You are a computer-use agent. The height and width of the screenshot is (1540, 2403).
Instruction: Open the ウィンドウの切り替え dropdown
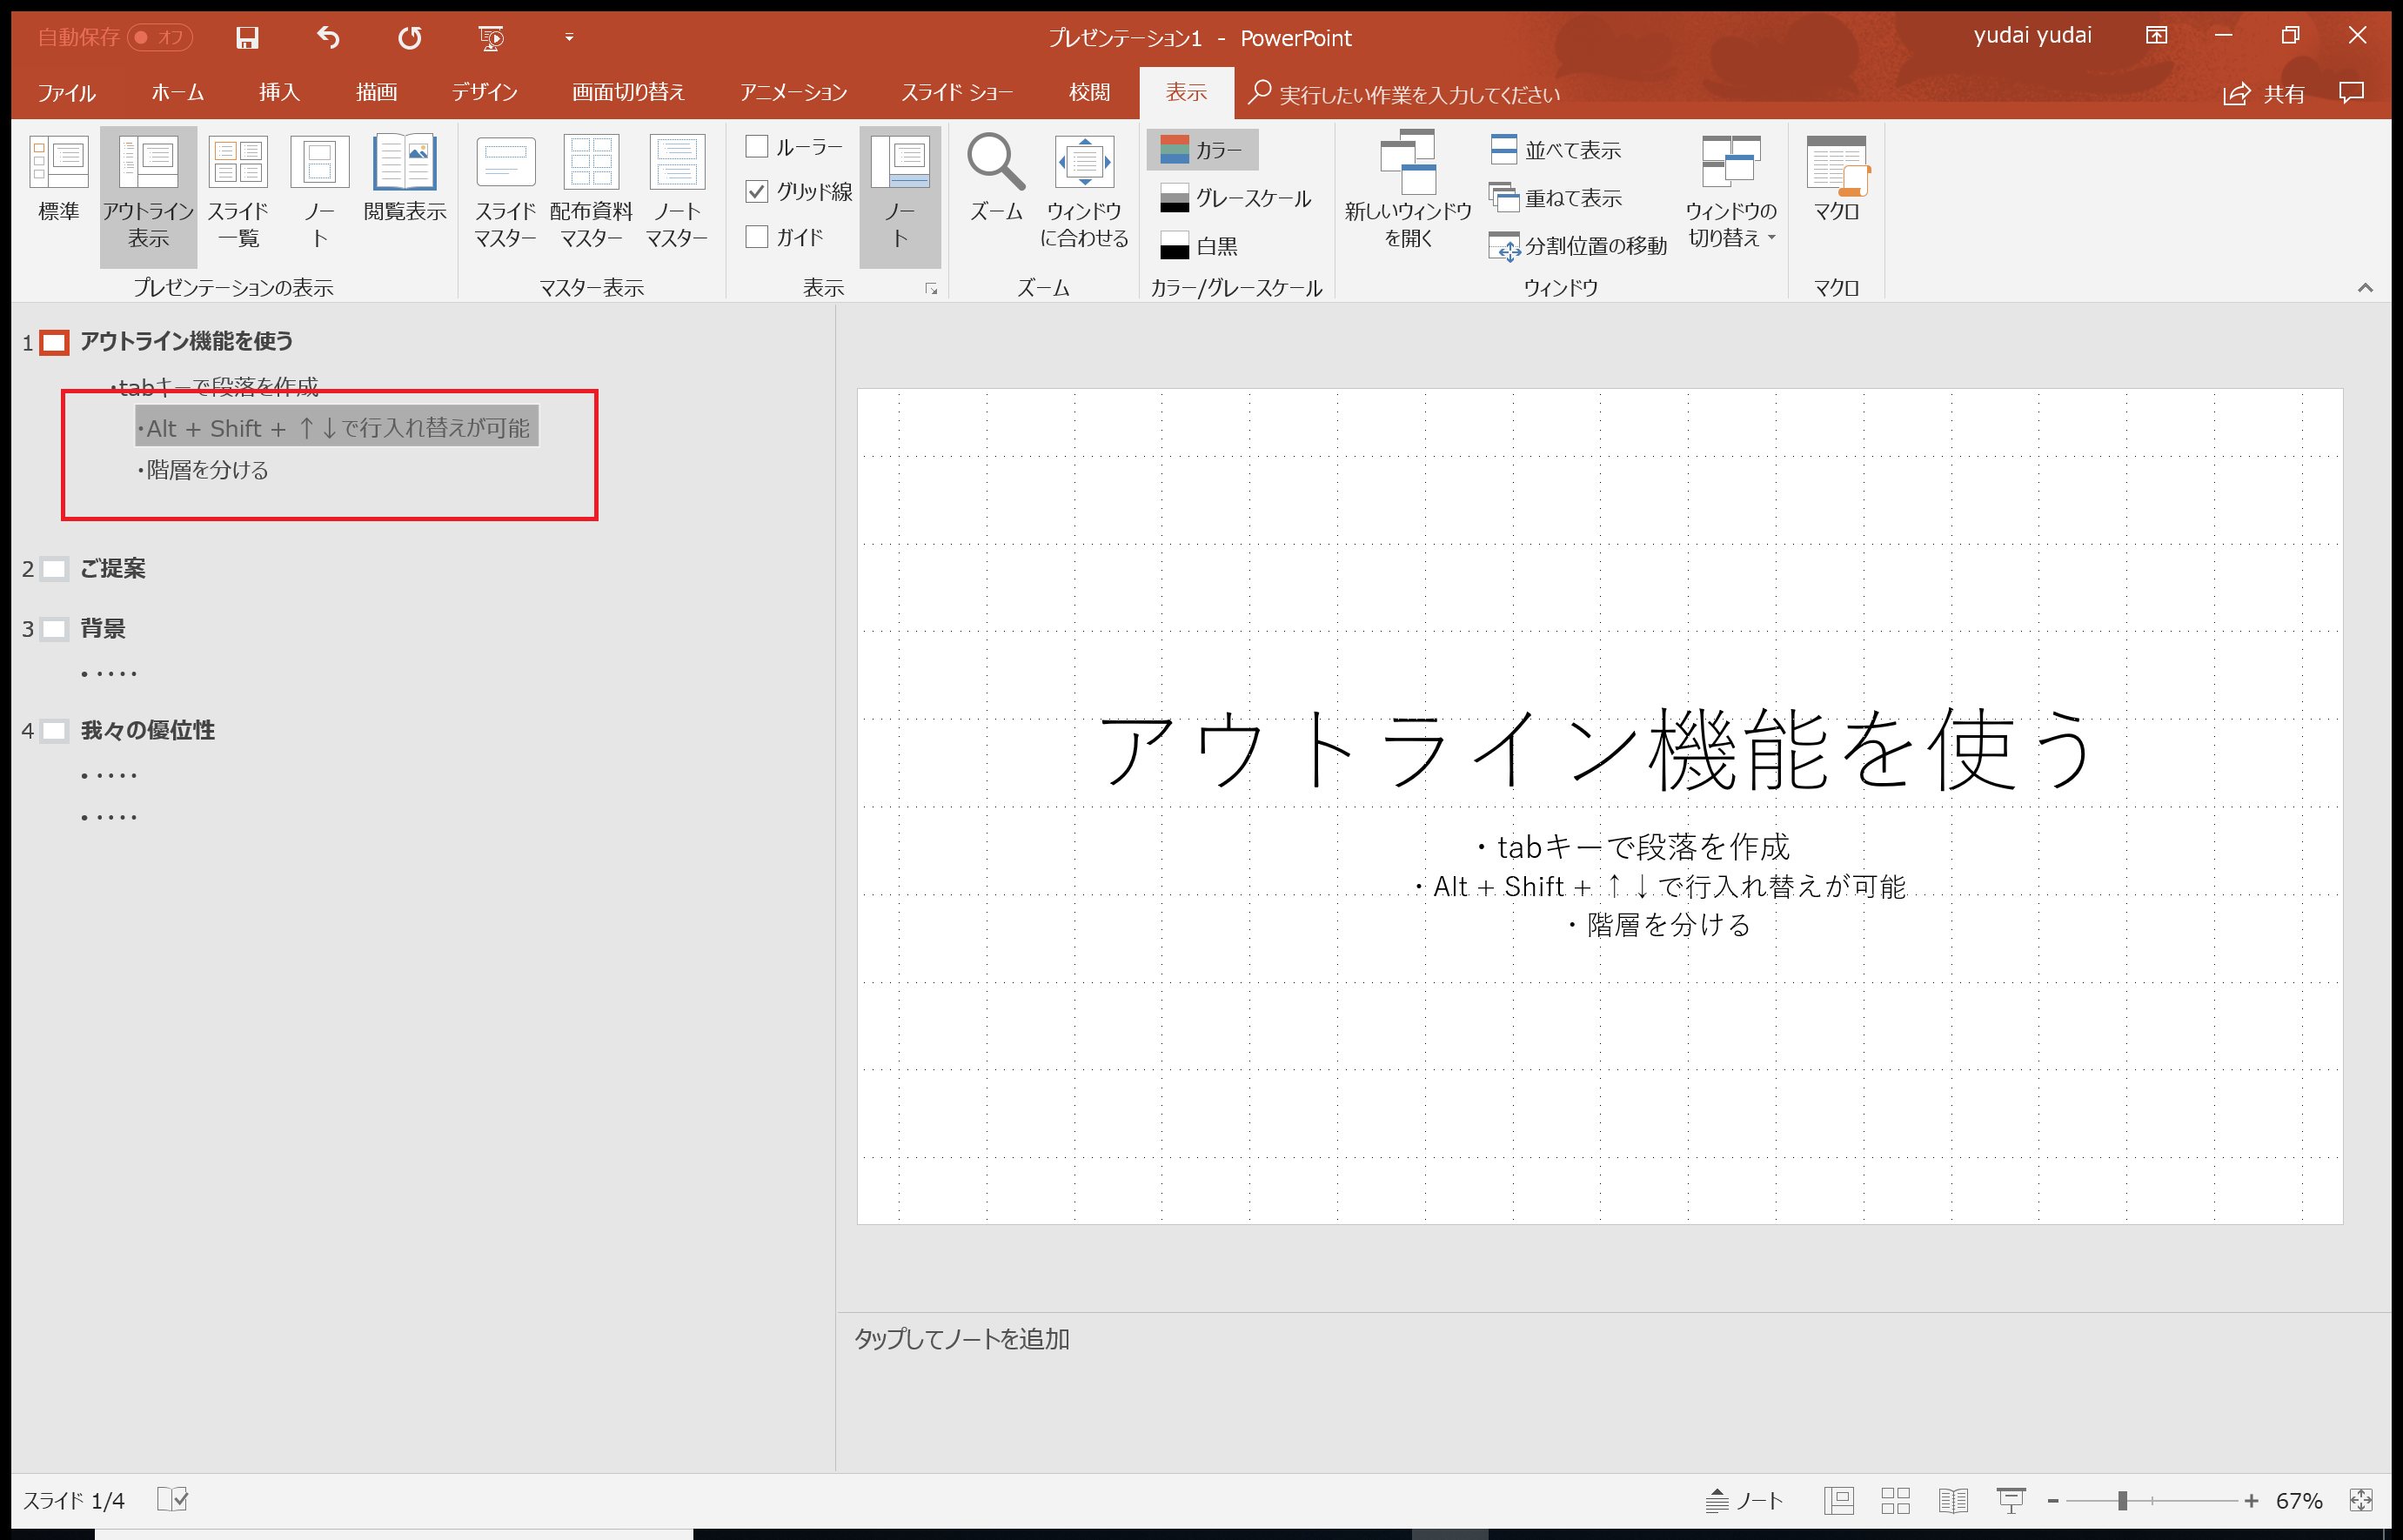pyautogui.click(x=1731, y=193)
